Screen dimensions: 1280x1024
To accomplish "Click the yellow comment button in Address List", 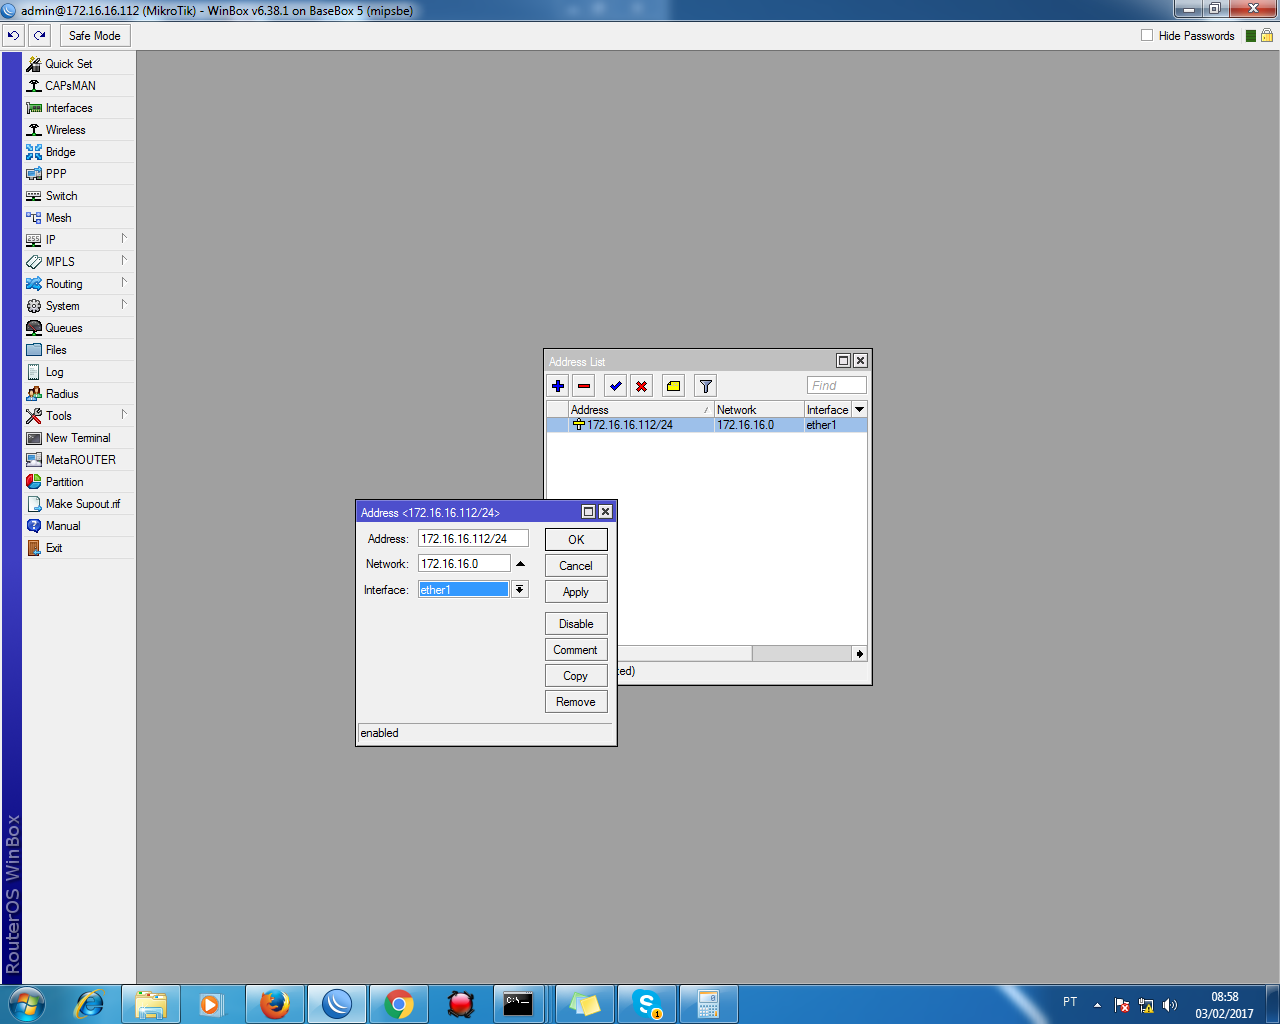I will coord(674,386).
